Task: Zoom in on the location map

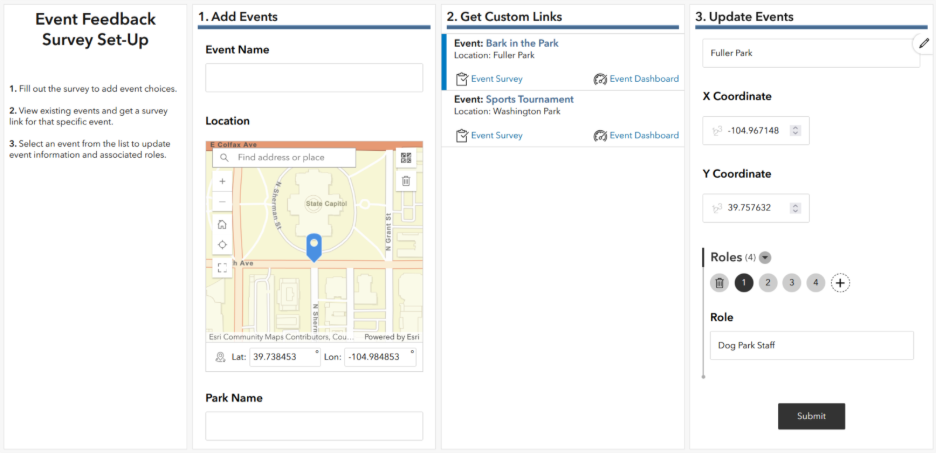Action: coord(222,181)
